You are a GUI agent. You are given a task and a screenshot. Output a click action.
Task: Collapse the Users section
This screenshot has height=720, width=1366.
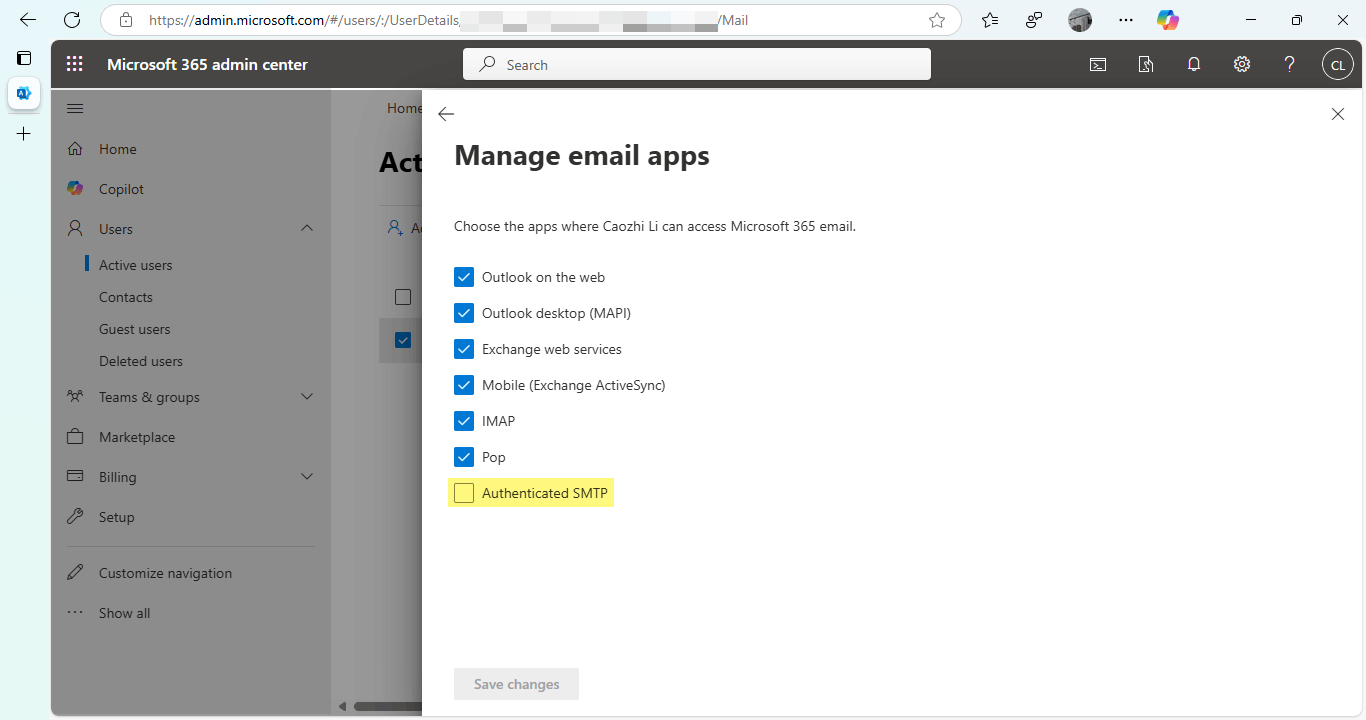[307, 228]
